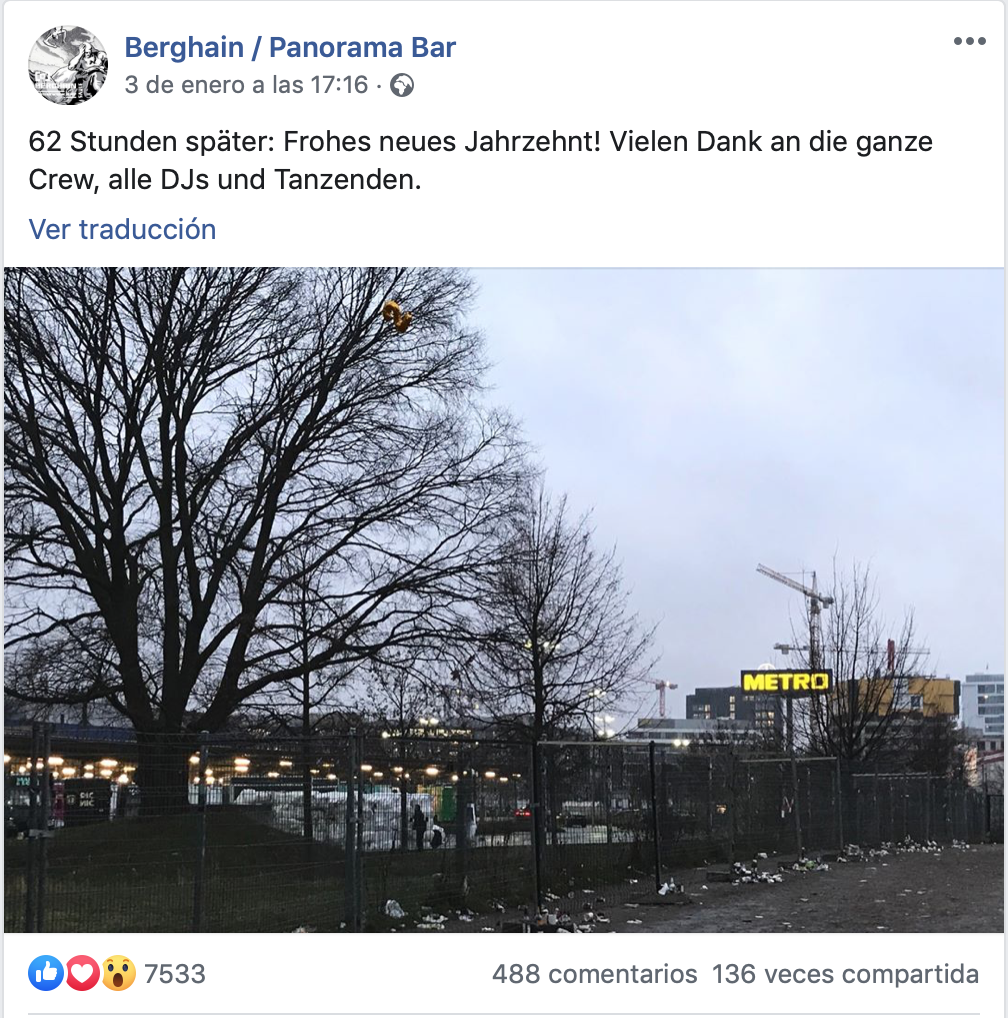The width and height of the screenshot is (1008, 1018).
Task: Click the post text starting 62 Stunden später
Action: click(480, 160)
